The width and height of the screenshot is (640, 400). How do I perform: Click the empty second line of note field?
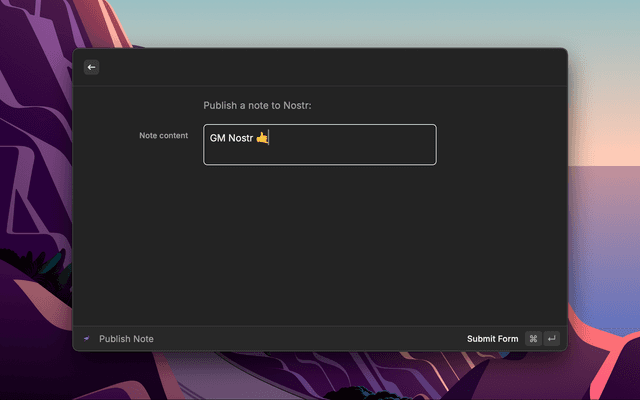point(320,154)
